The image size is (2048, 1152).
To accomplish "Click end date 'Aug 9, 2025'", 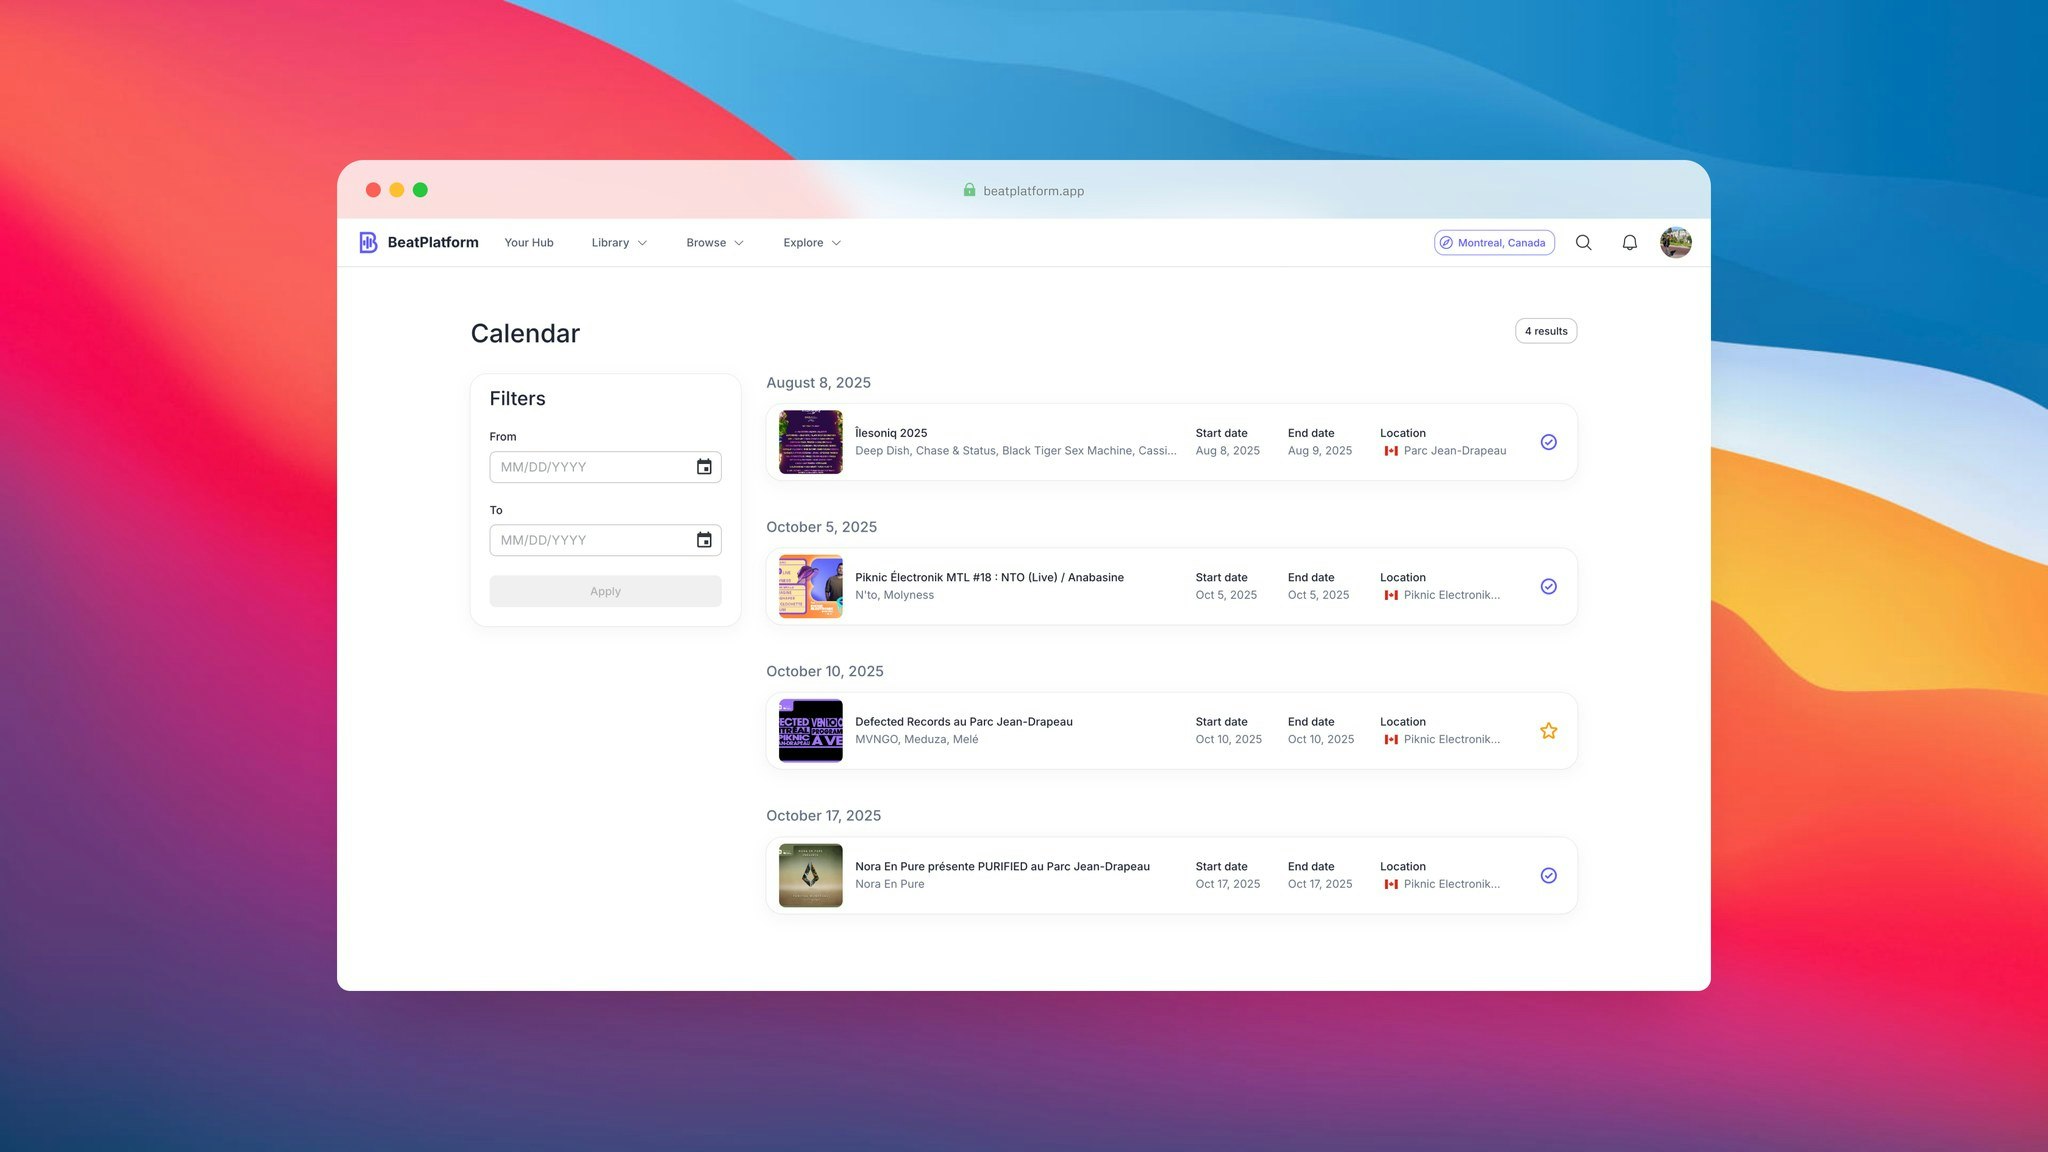I will [1320, 451].
